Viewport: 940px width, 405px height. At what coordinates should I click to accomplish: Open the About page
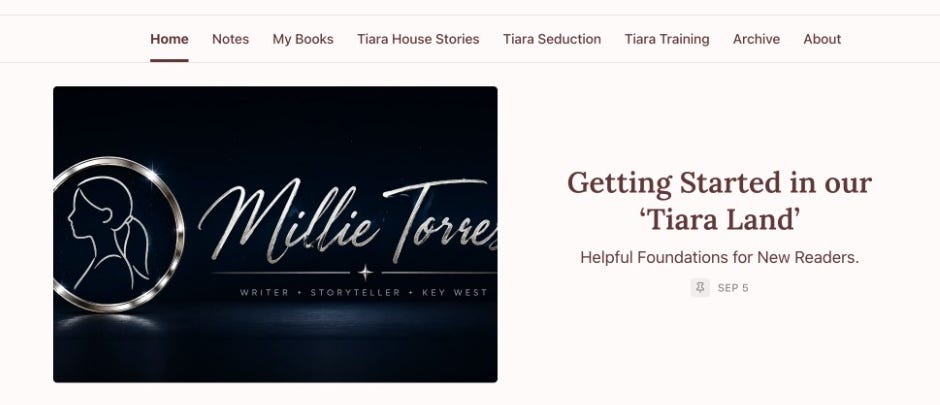822,39
